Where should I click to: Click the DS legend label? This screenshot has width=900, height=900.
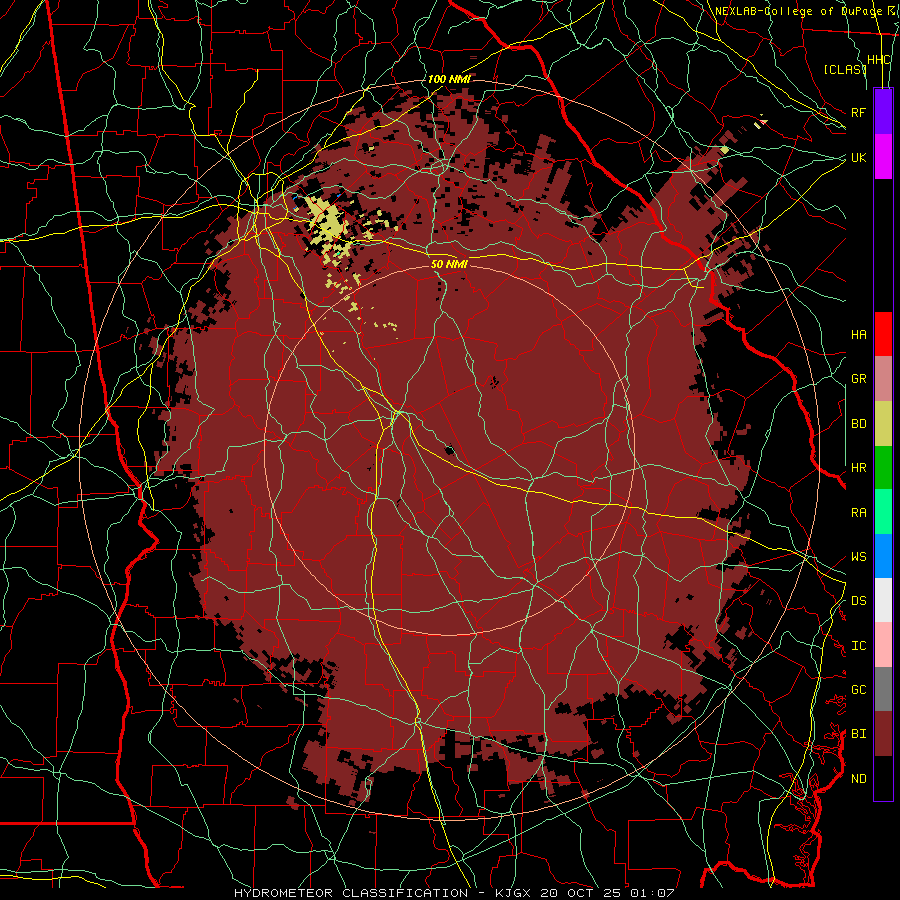(x=858, y=601)
